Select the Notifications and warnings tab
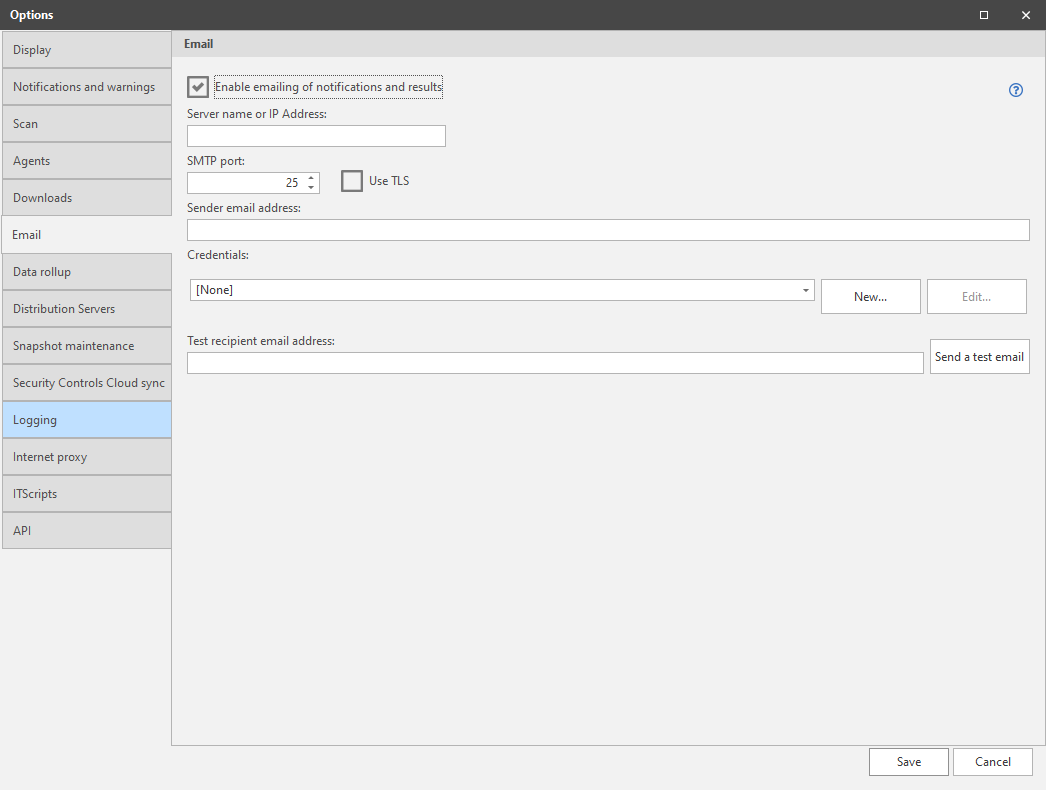This screenshot has width=1046, height=790. [86, 87]
